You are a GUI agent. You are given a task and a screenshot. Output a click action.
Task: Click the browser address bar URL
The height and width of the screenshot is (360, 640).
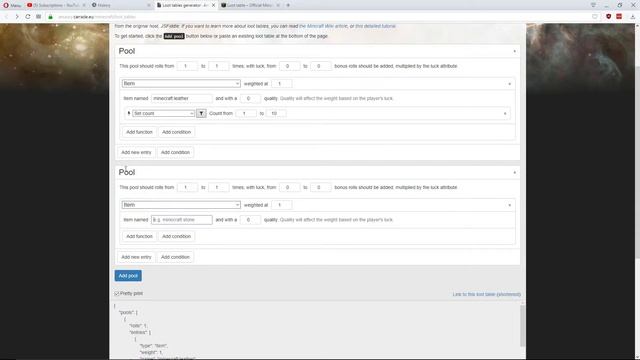point(97,17)
